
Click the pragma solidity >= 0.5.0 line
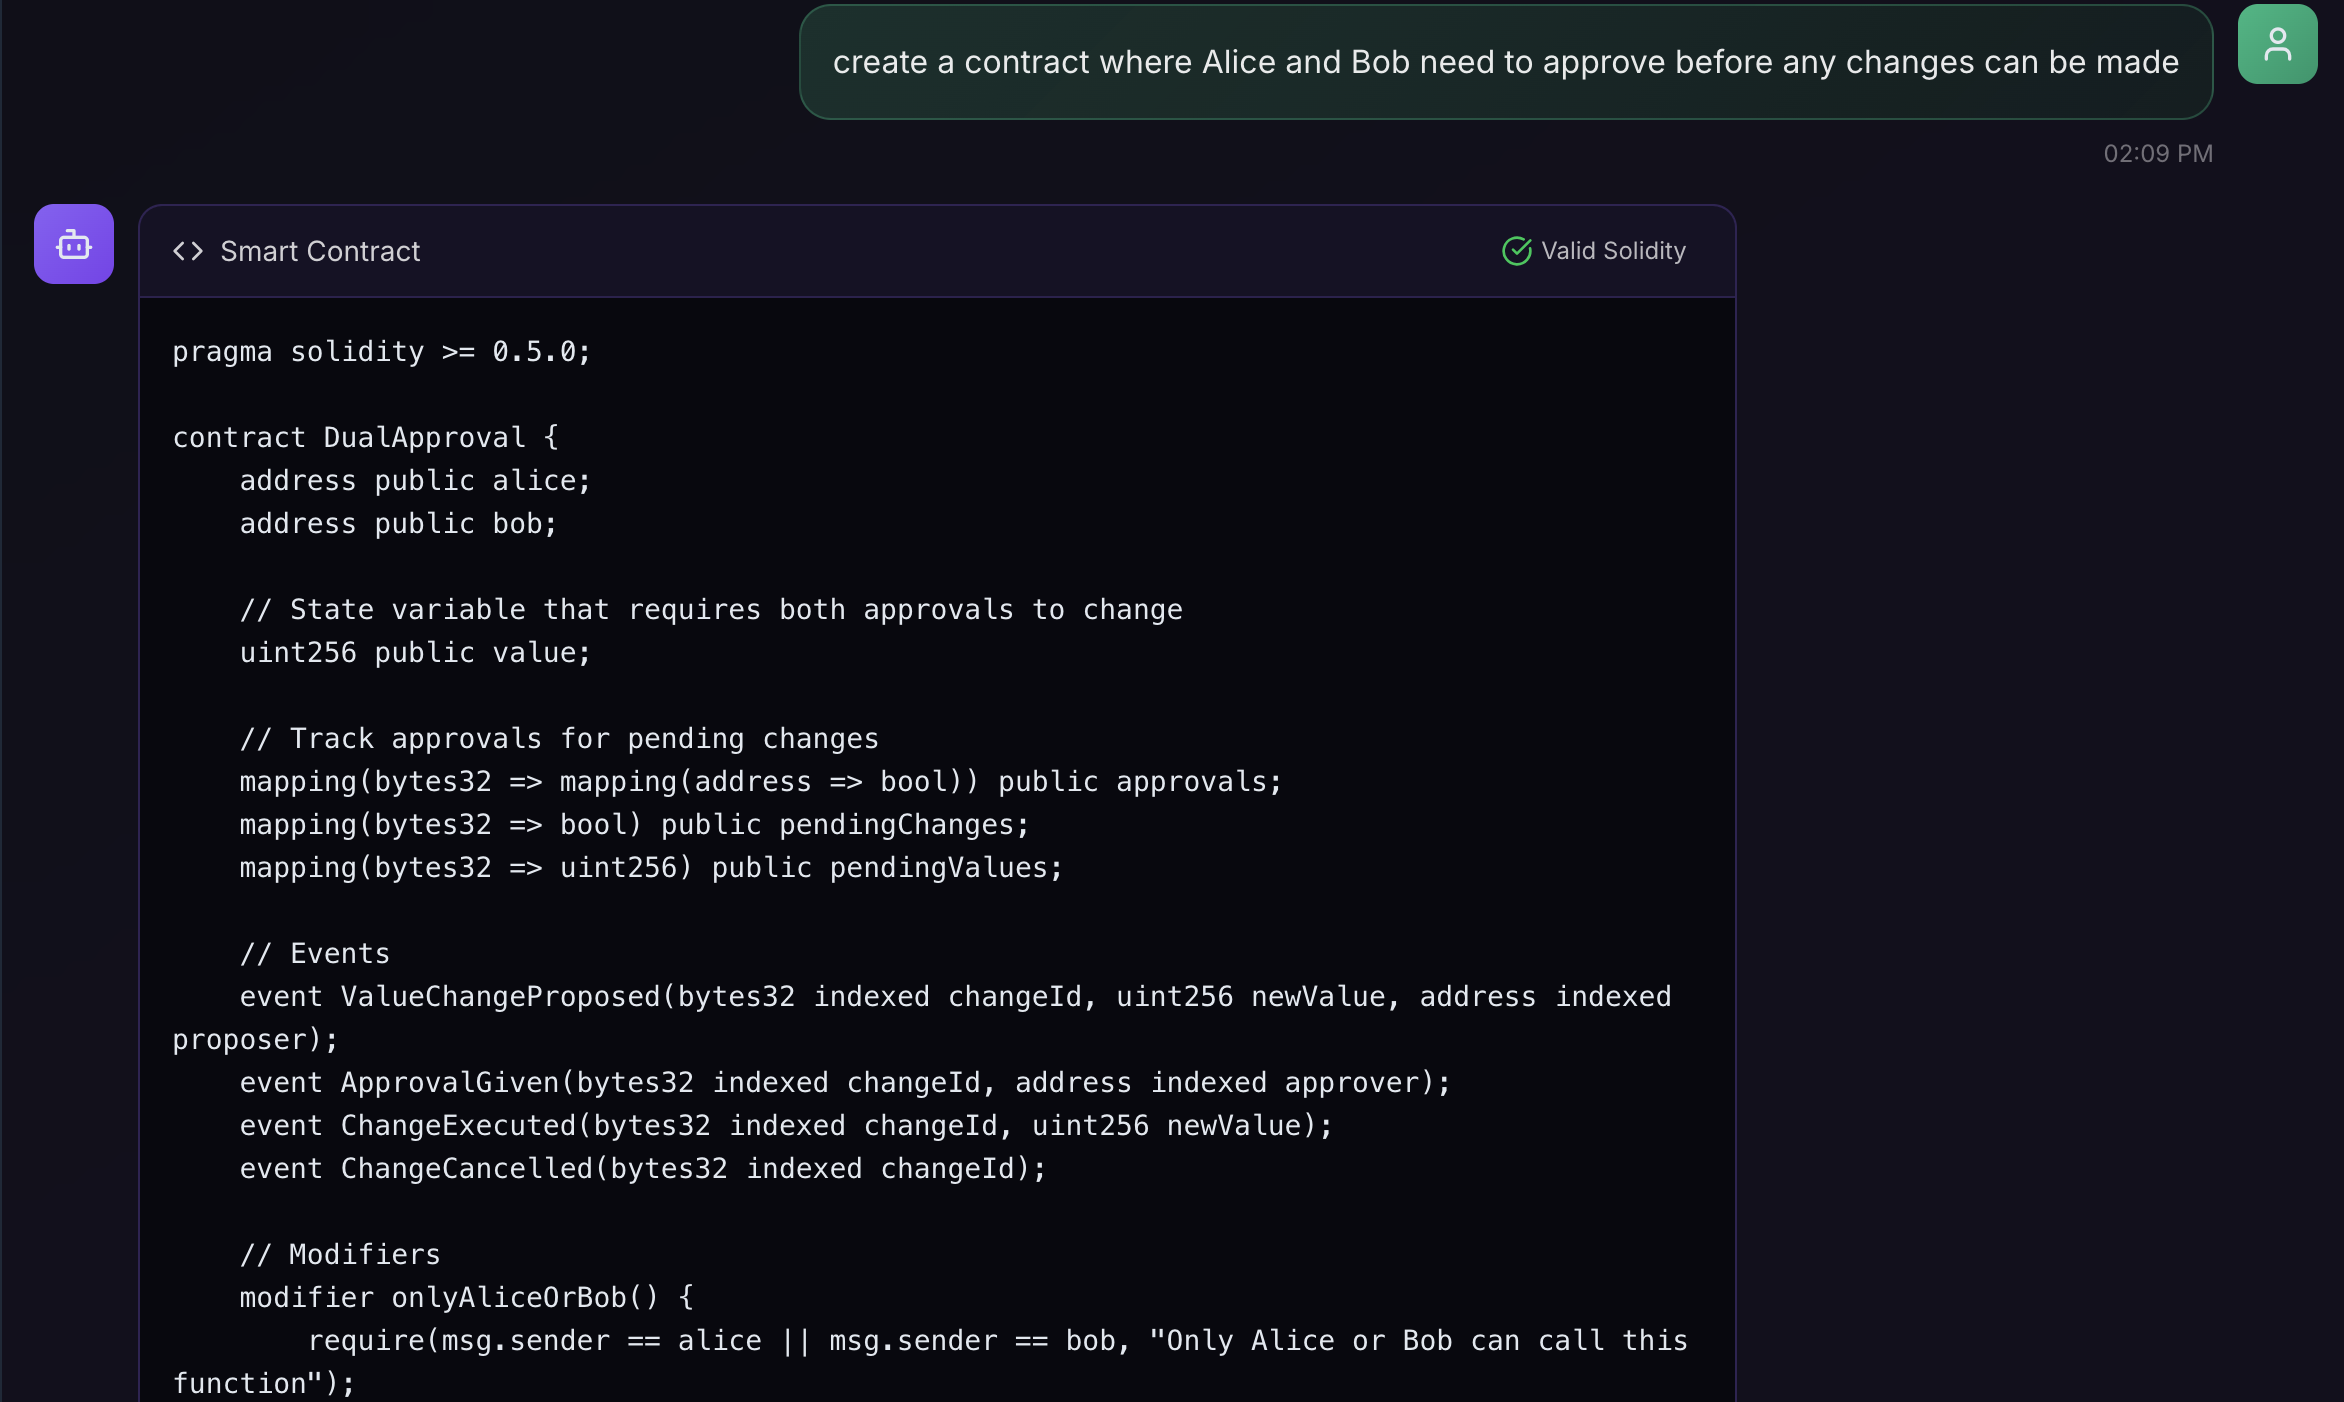point(382,352)
